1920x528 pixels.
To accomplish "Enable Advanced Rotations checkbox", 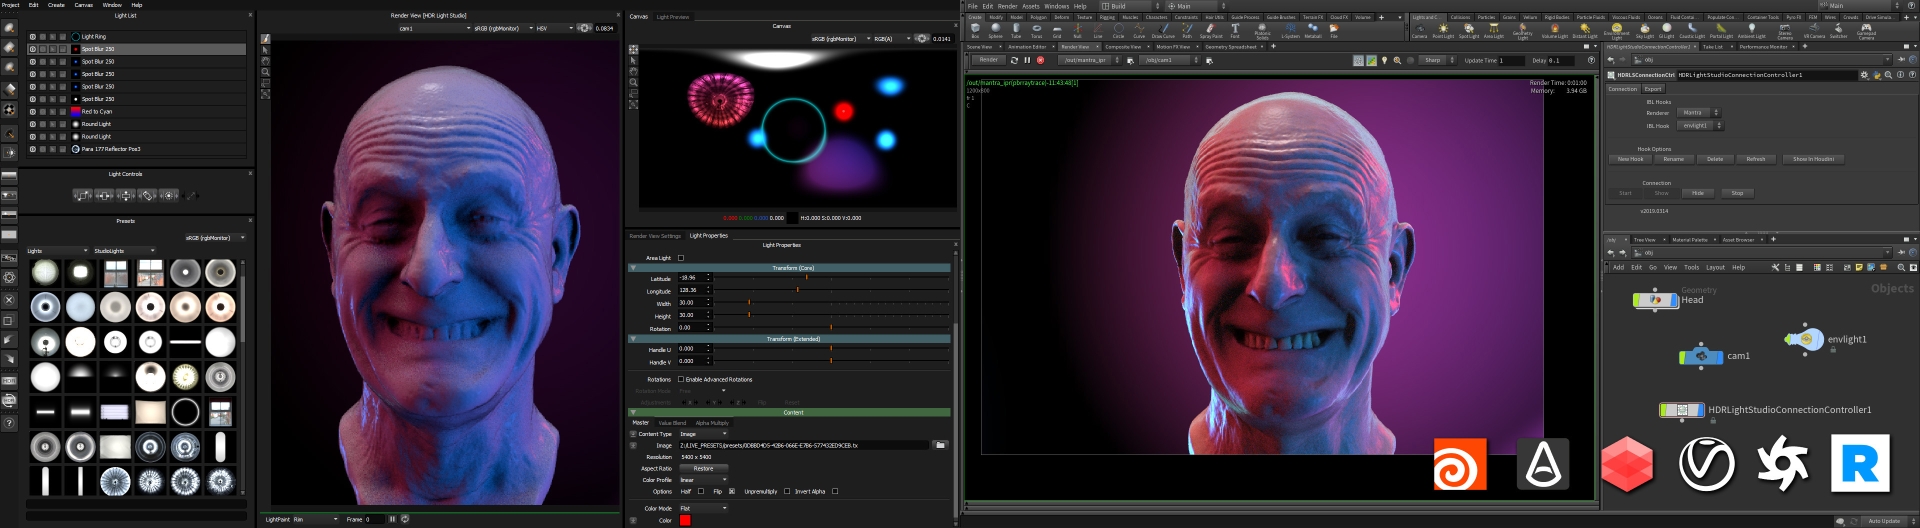I will 681,379.
